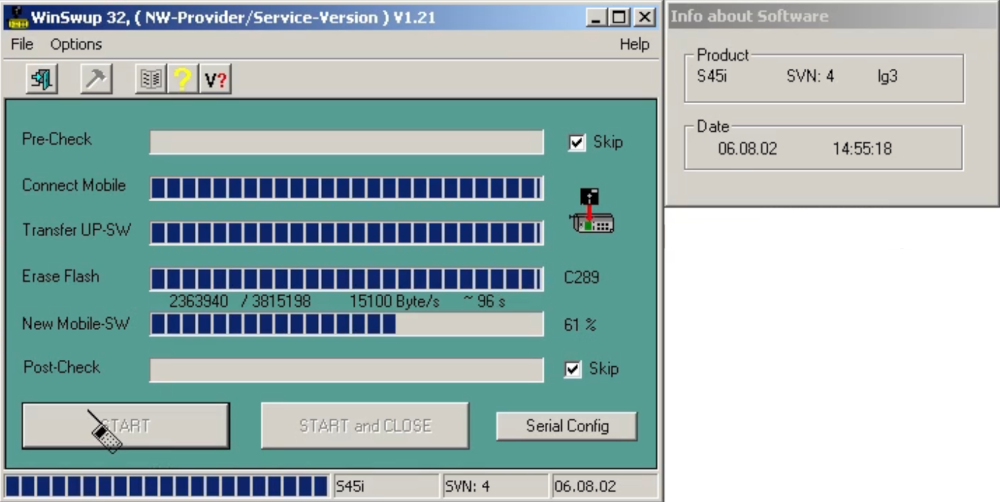Click the WinSwup title bar app icon
Viewport: 1000px width, 502px height.
point(16,17)
